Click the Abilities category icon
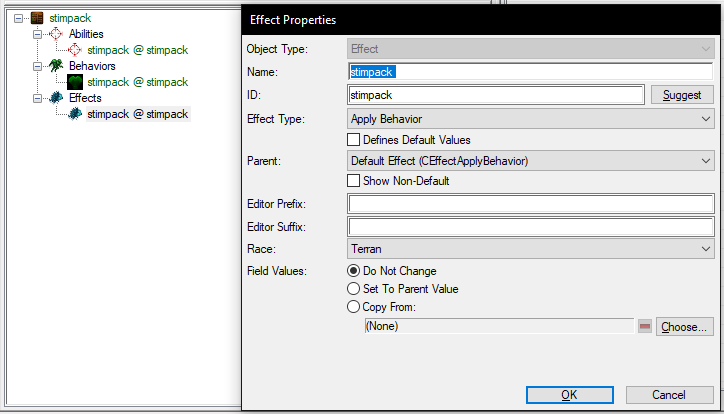This screenshot has height=414, width=724. 56,34
